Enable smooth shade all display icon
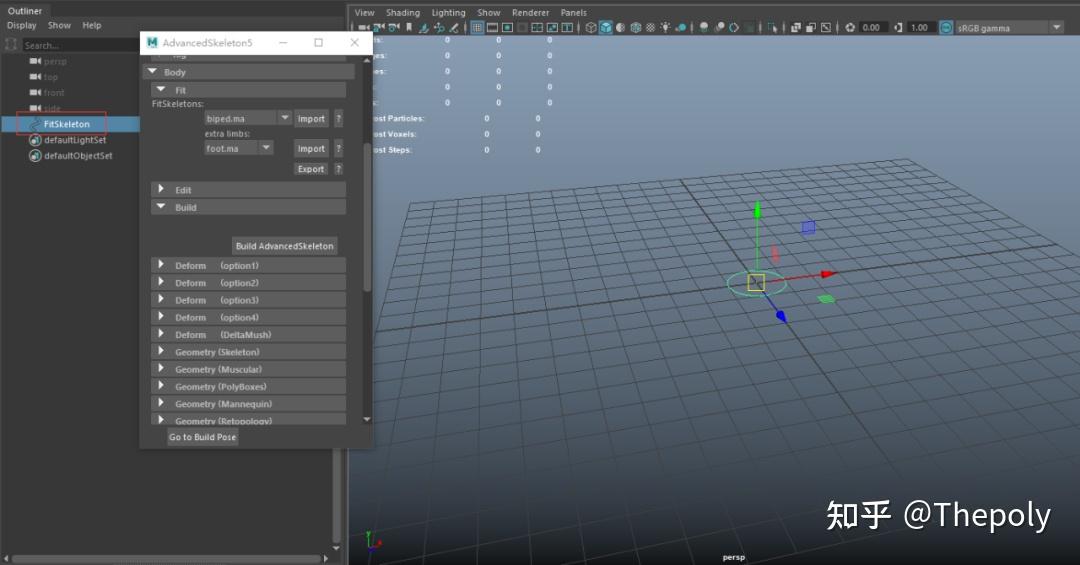This screenshot has height=565, width=1080. coord(606,28)
